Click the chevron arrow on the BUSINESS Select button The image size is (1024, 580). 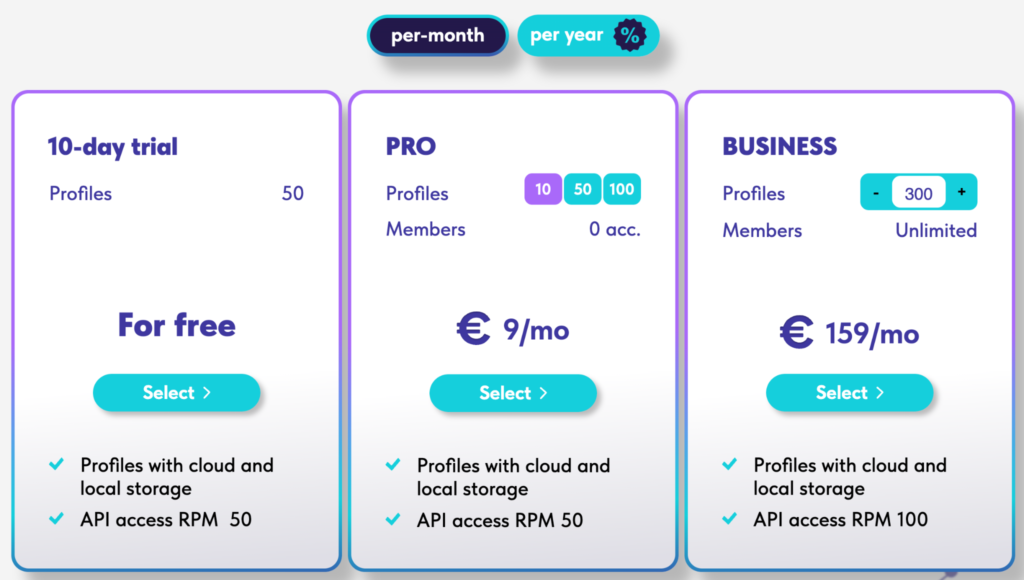point(880,393)
